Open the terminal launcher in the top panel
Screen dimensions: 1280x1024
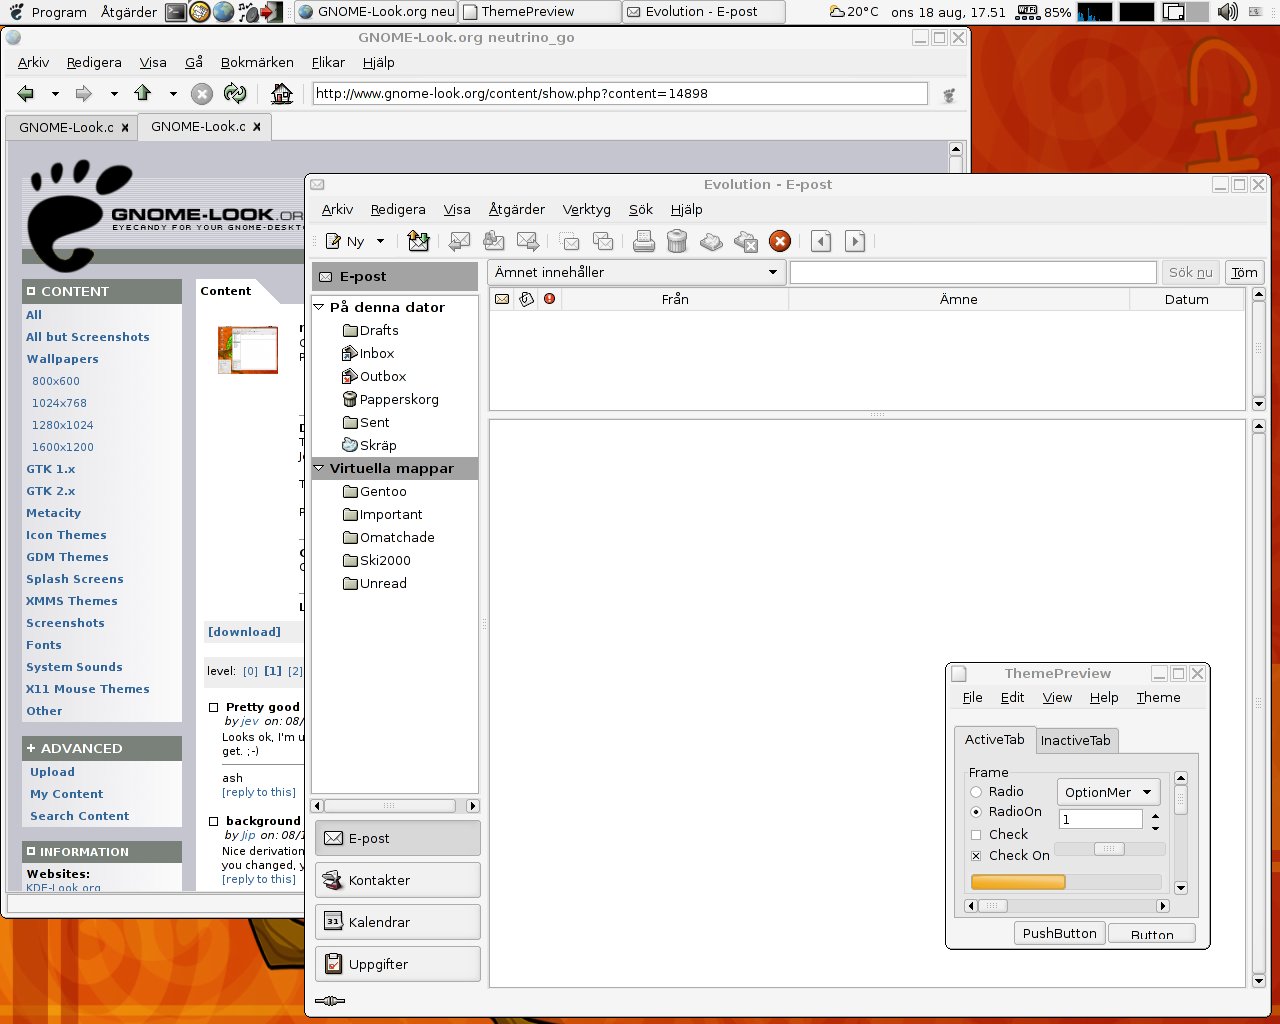pos(175,12)
